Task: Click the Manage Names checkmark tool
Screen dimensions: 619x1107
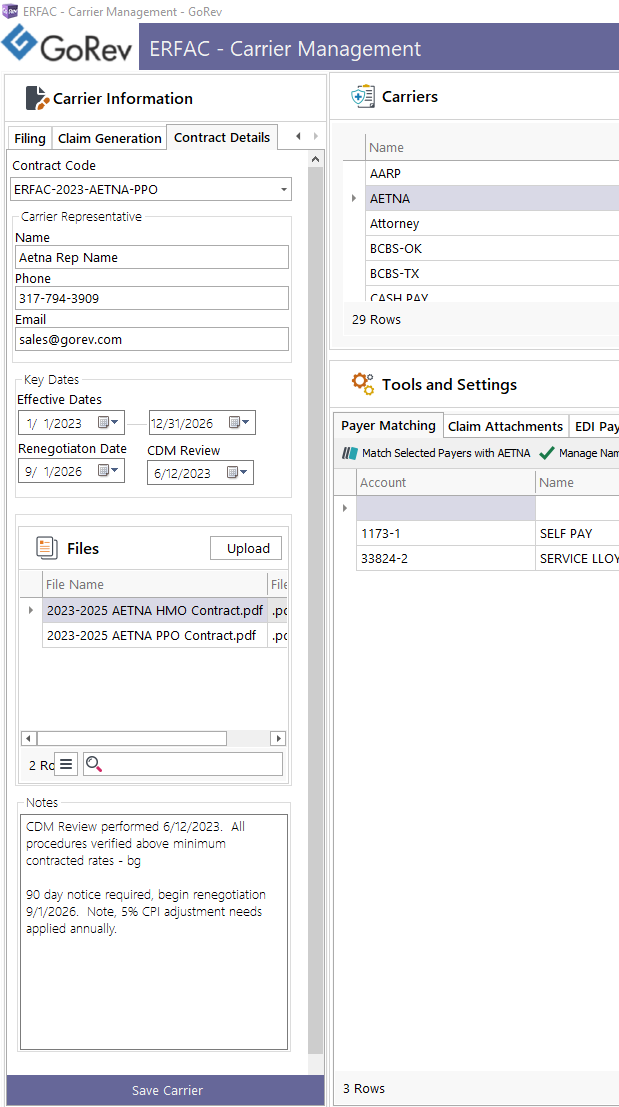Action: (x=578, y=453)
